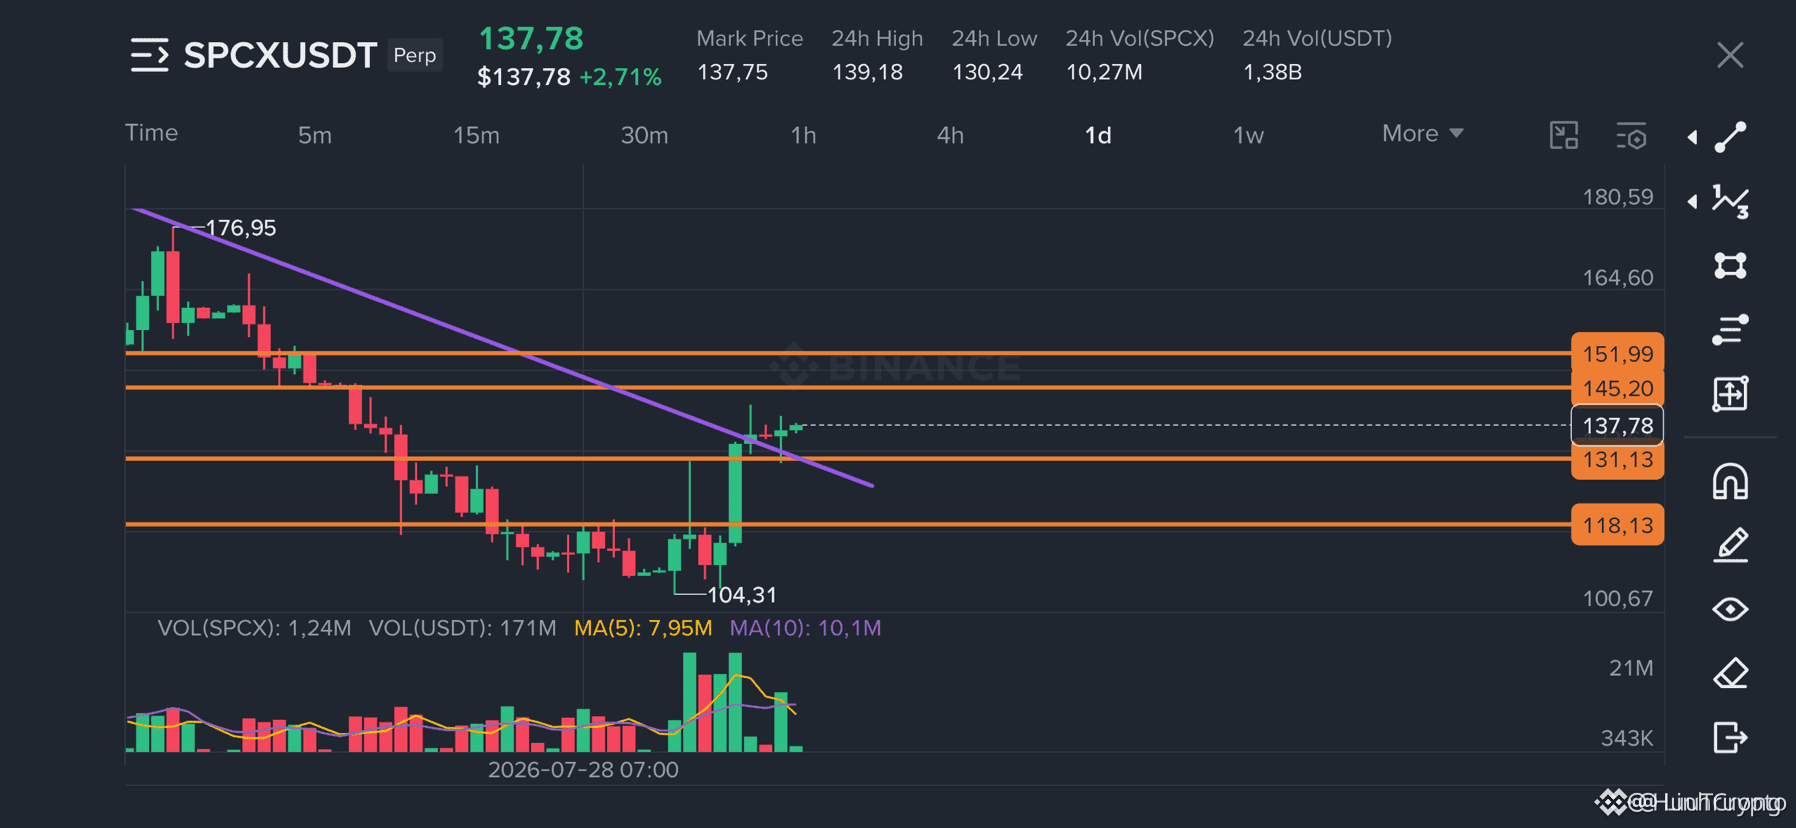The image size is (1796, 828).
Task: Click the 24h Low value 130,24
Action: tap(987, 72)
